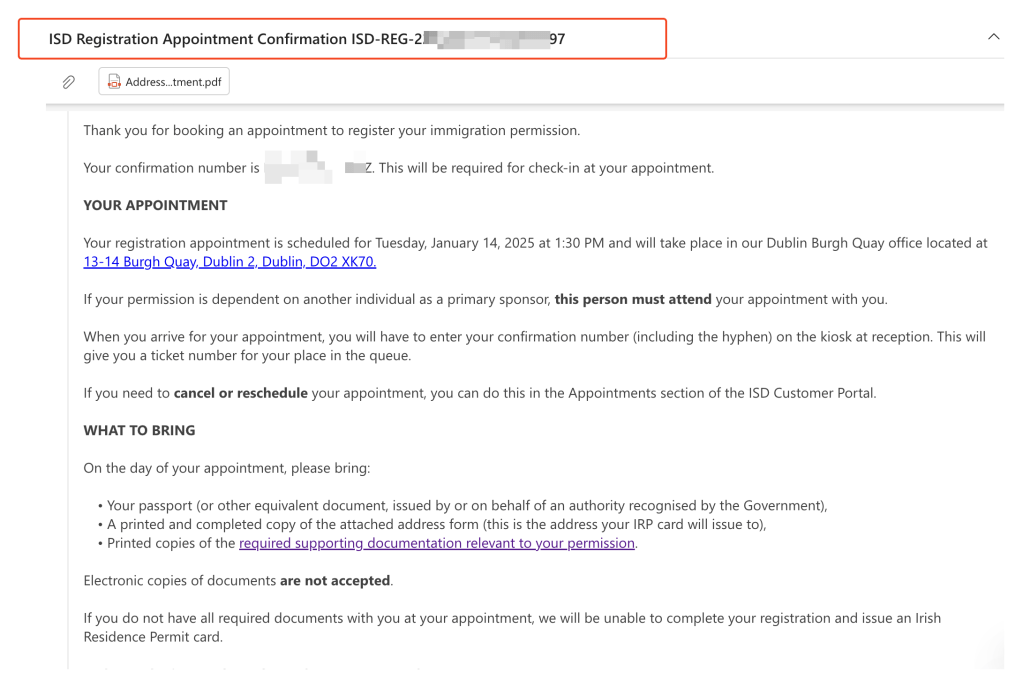Collapse the email with the top-right chevron
Screen dimensions: 1023x688
click(993, 37)
